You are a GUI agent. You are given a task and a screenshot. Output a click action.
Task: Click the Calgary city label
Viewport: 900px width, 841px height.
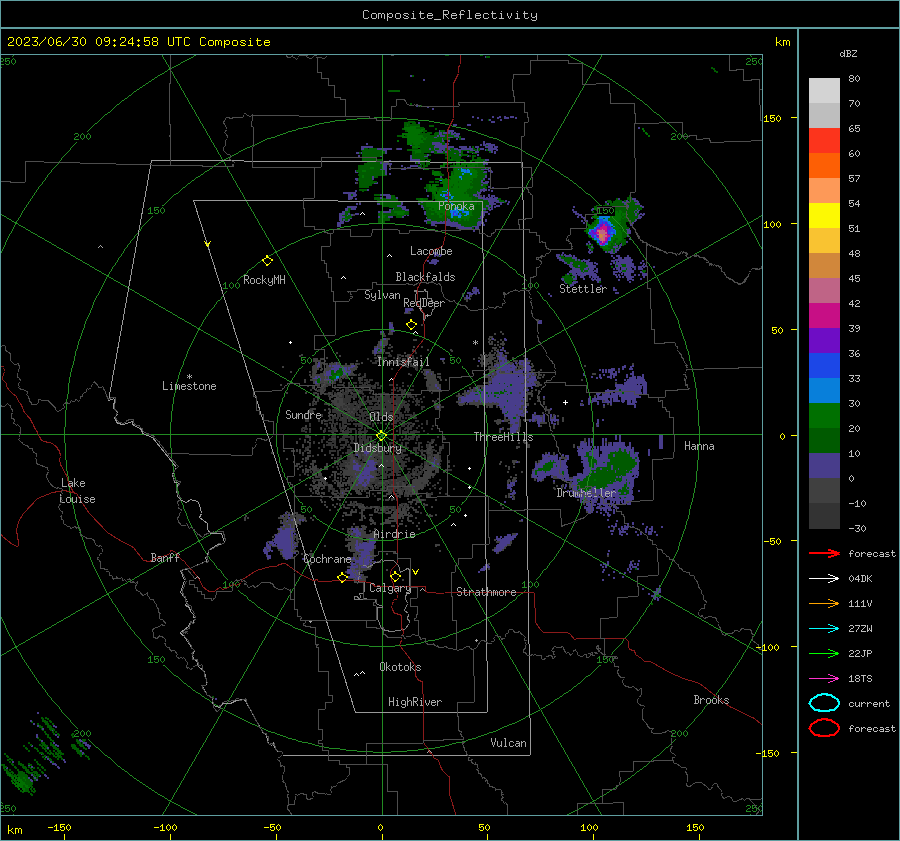click(x=390, y=588)
